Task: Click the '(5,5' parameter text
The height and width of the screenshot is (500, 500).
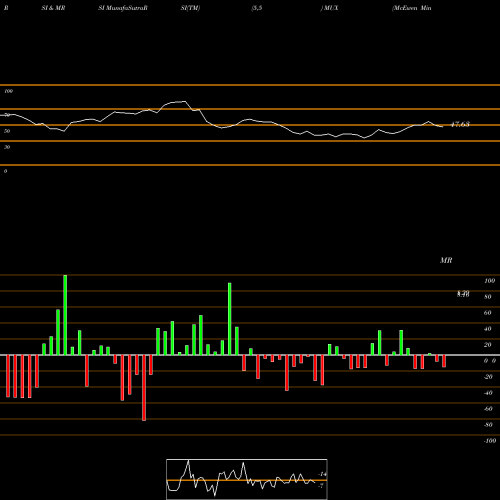Action: 257,8
